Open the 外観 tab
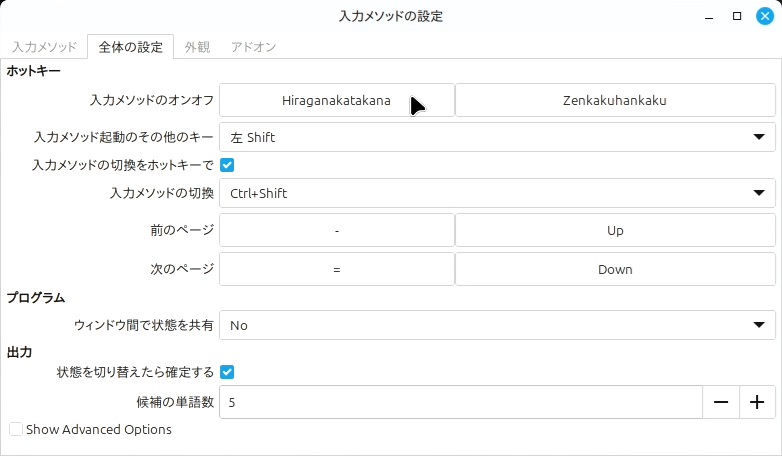The height and width of the screenshot is (456, 782). tap(197, 47)
